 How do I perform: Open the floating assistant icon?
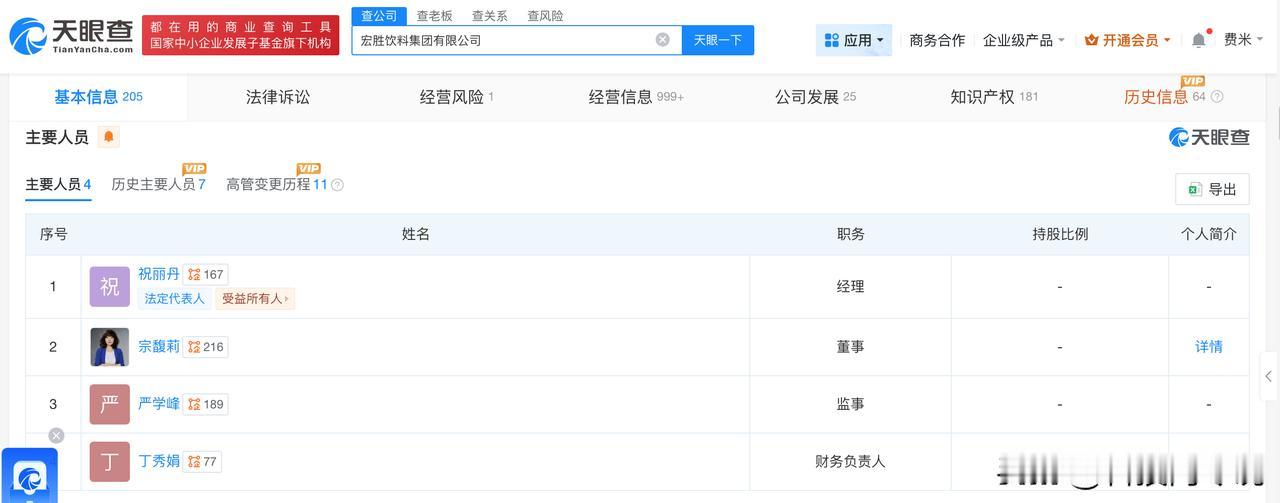[x=30, y=477]
